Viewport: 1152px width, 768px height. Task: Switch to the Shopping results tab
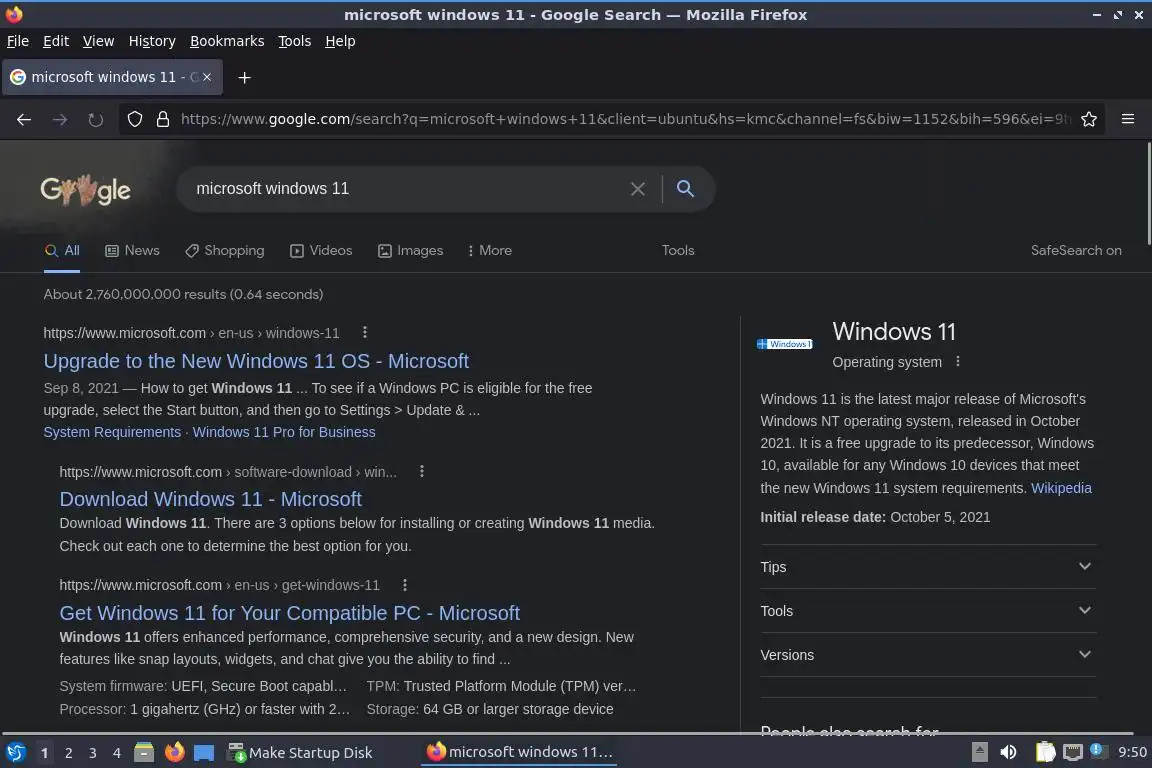coord(225,251)
